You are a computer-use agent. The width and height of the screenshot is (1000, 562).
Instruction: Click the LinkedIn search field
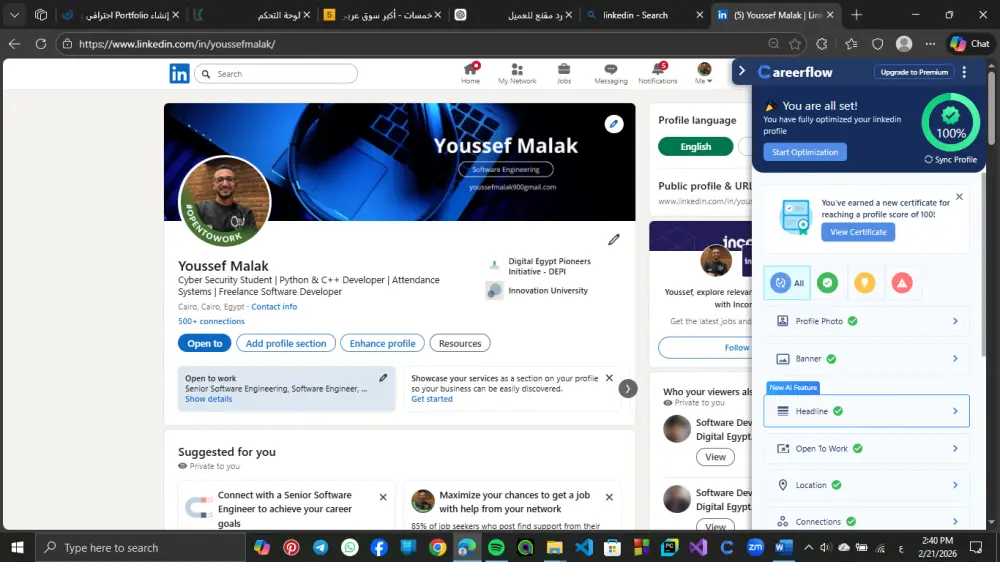pos(276,74)
